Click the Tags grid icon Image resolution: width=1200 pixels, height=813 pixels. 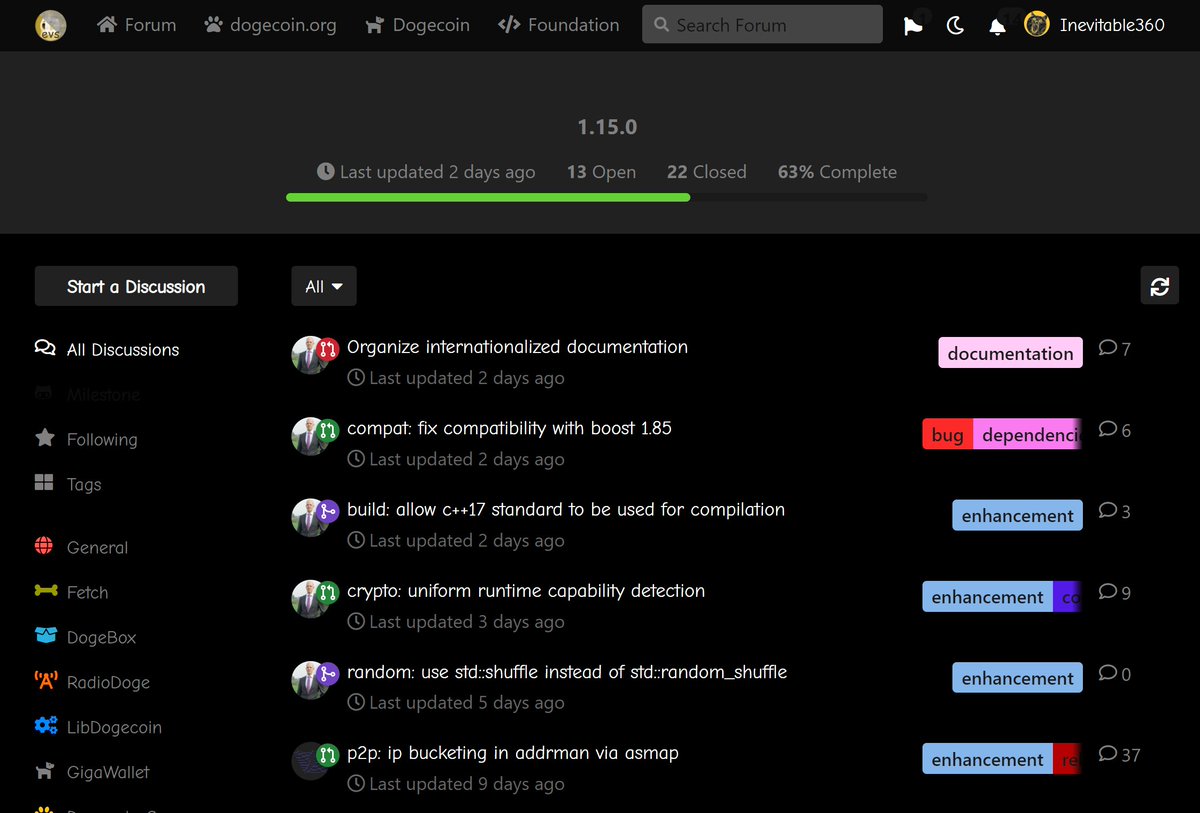point(45,483)
